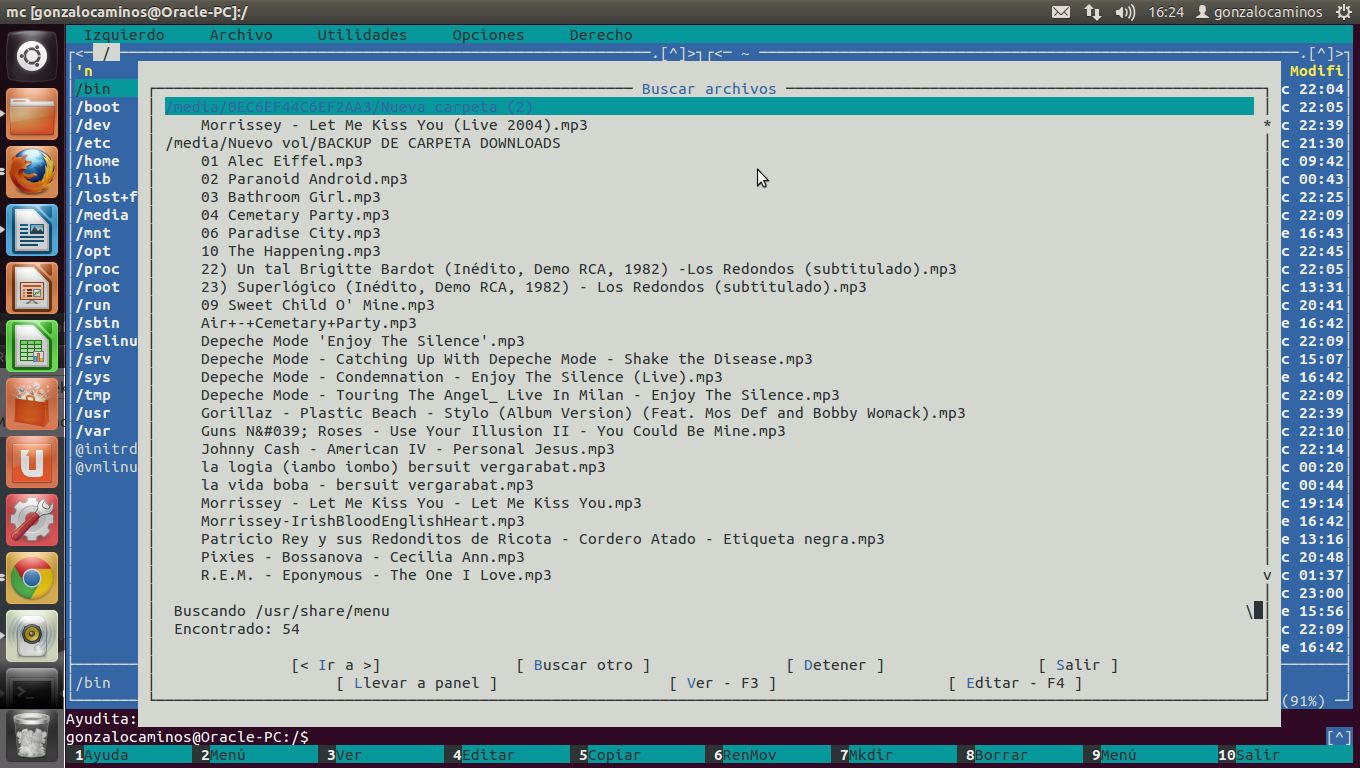Click the 'Editar - F4' button

point(1015,683)
